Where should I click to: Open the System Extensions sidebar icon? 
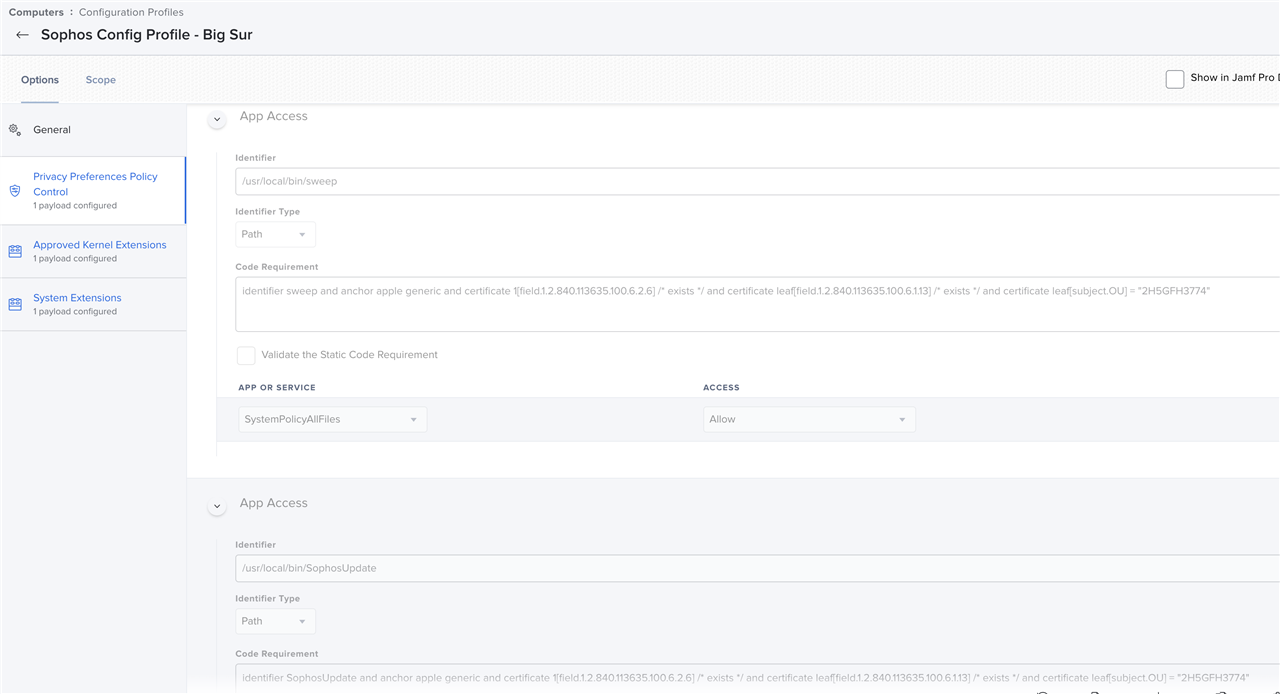click(x=15, y=304)
